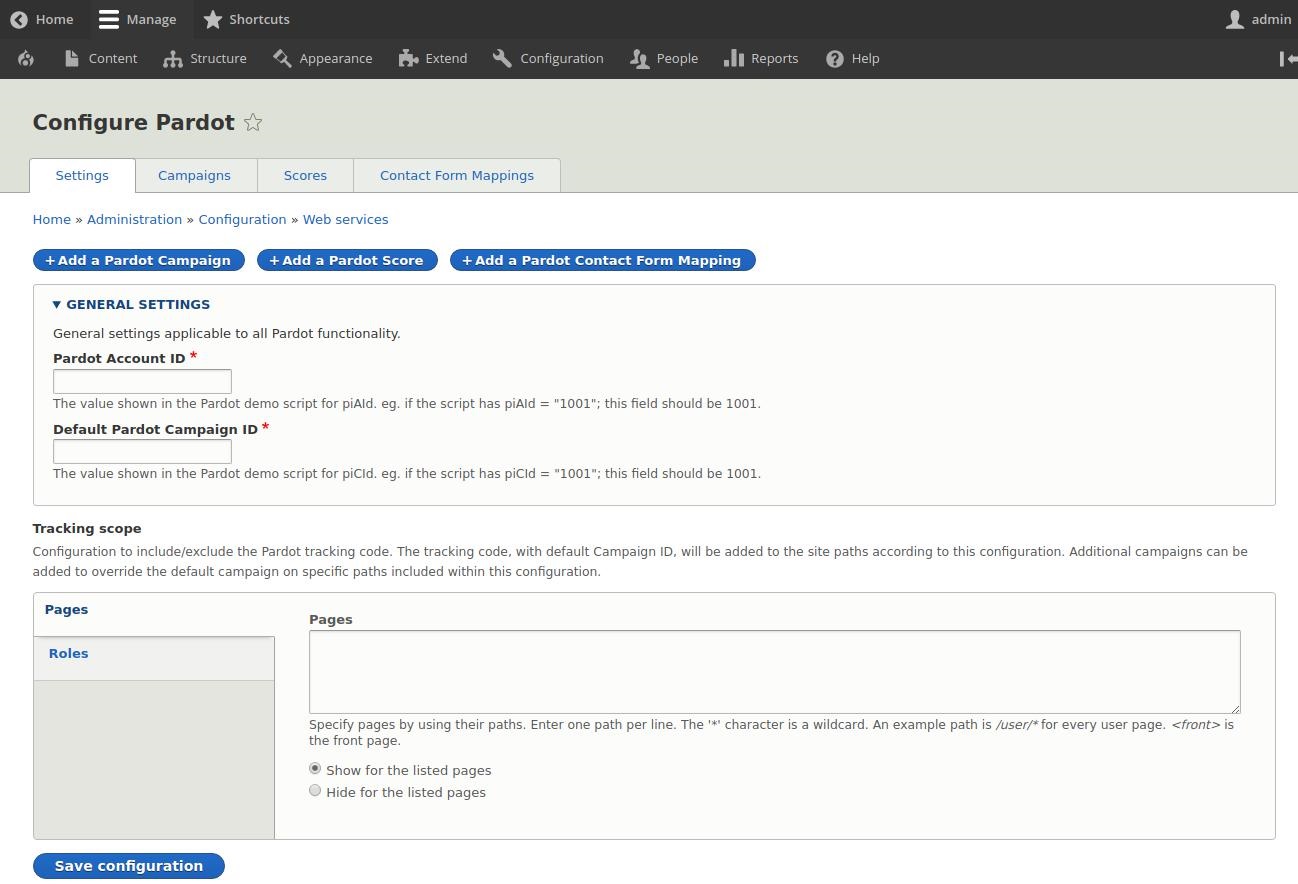Click the Help question-mark icon
The width and height of the screenshot is (1298, 884).
834,58
